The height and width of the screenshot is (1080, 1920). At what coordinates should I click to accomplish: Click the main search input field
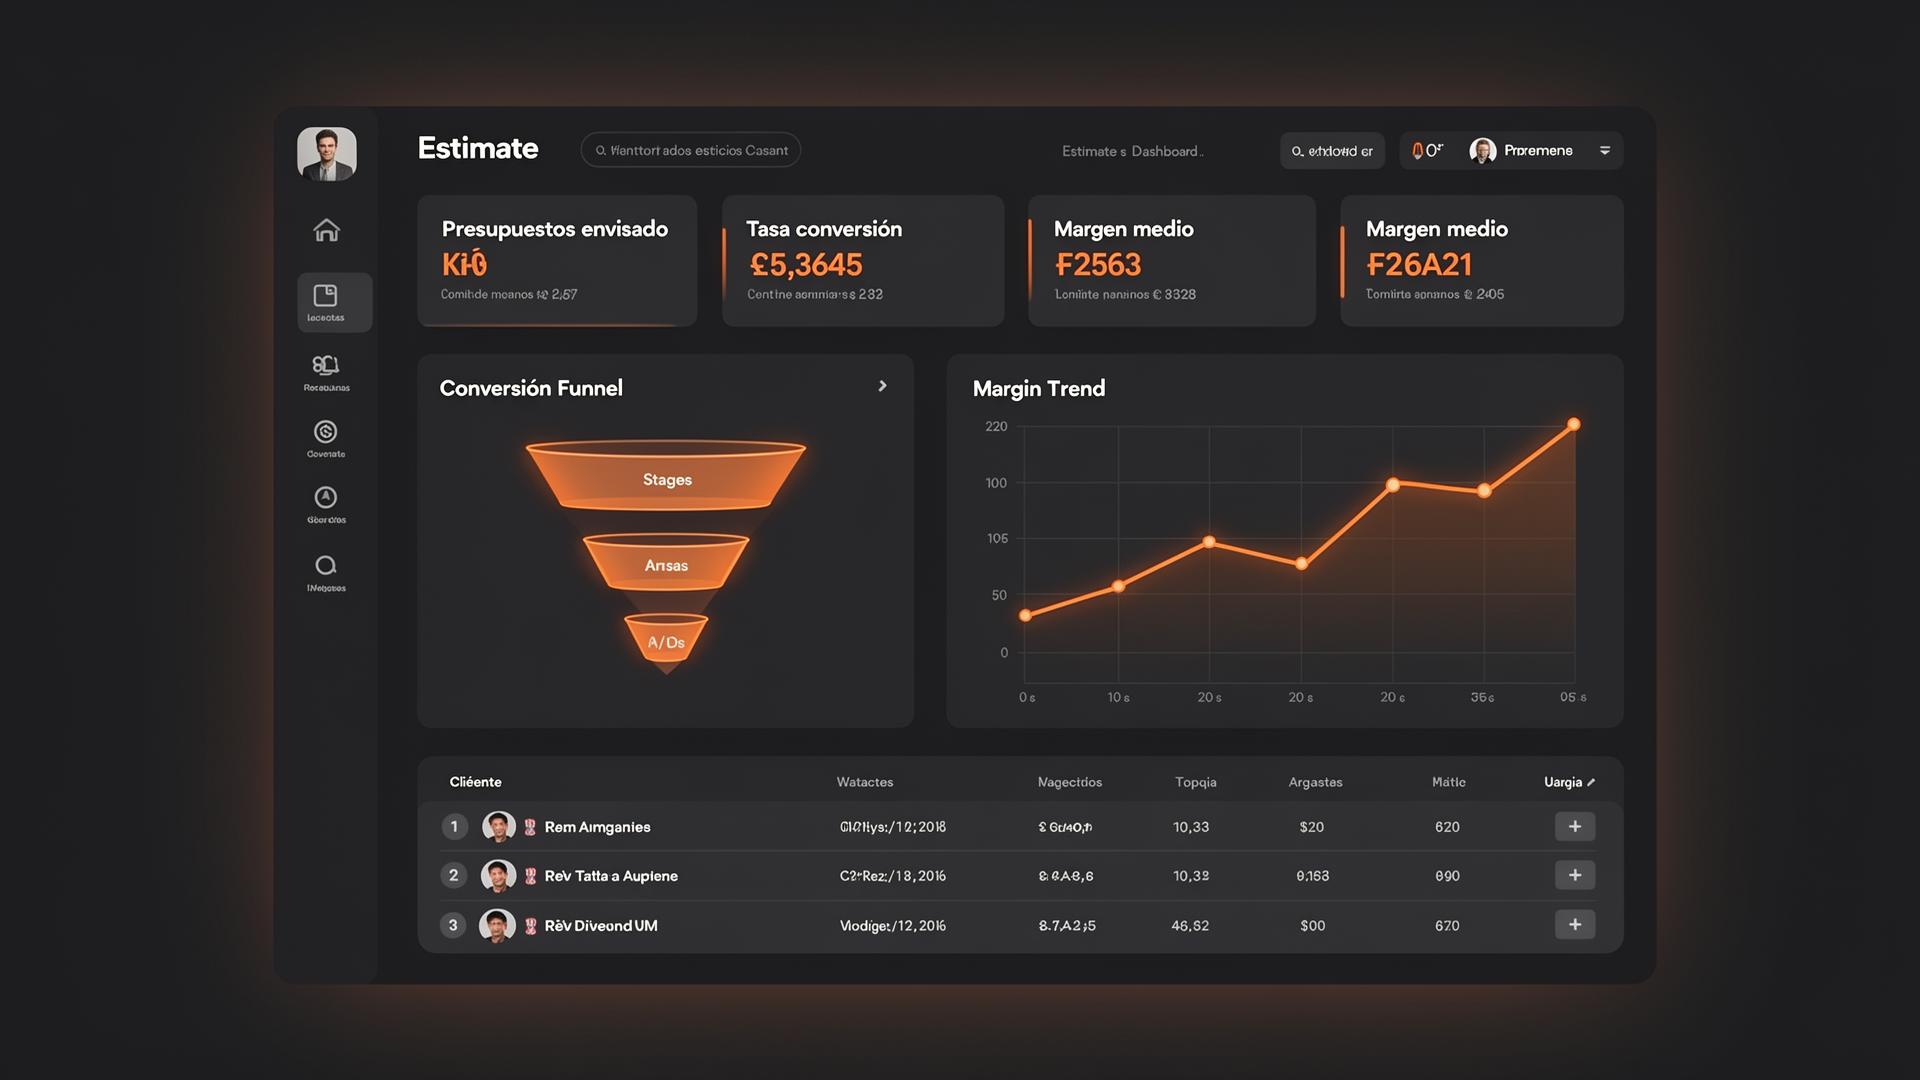click(691, 150)
